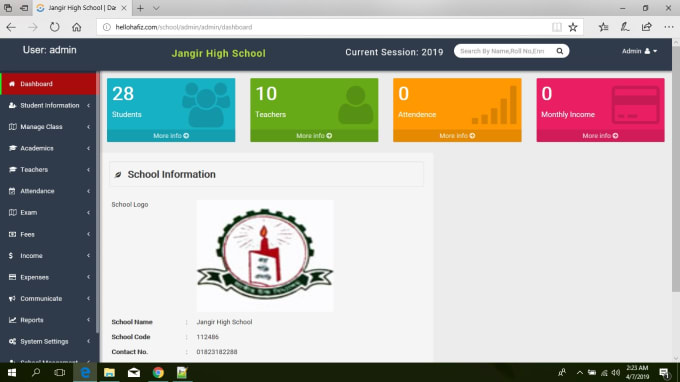The height and width of the screenshot is (382, 680).
Task: Toggle reading view icon
Action: pyautogui.click(x=557, y=27)
